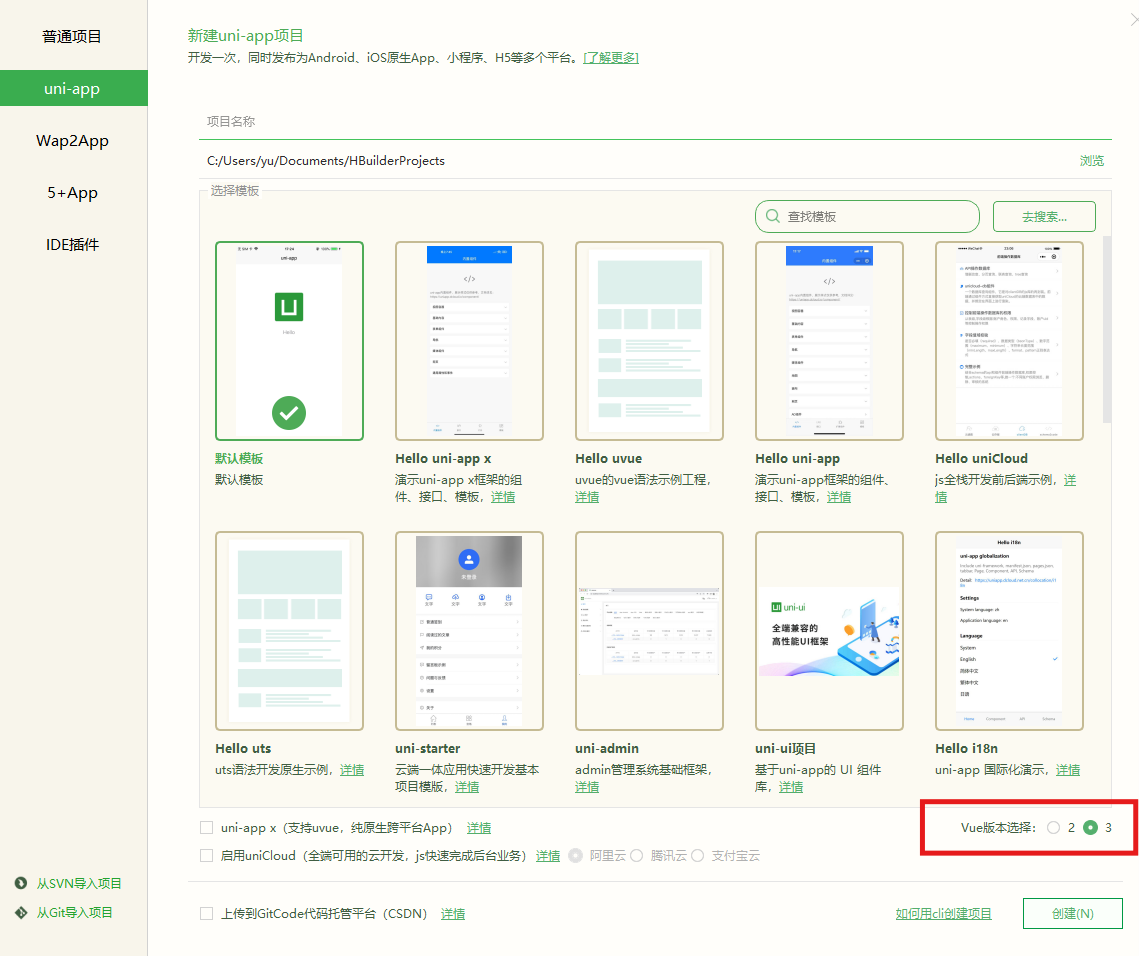Screen dimensions: 1139x956
Task: Enable the uni-app x checkbox
Action: pos(206,827)
